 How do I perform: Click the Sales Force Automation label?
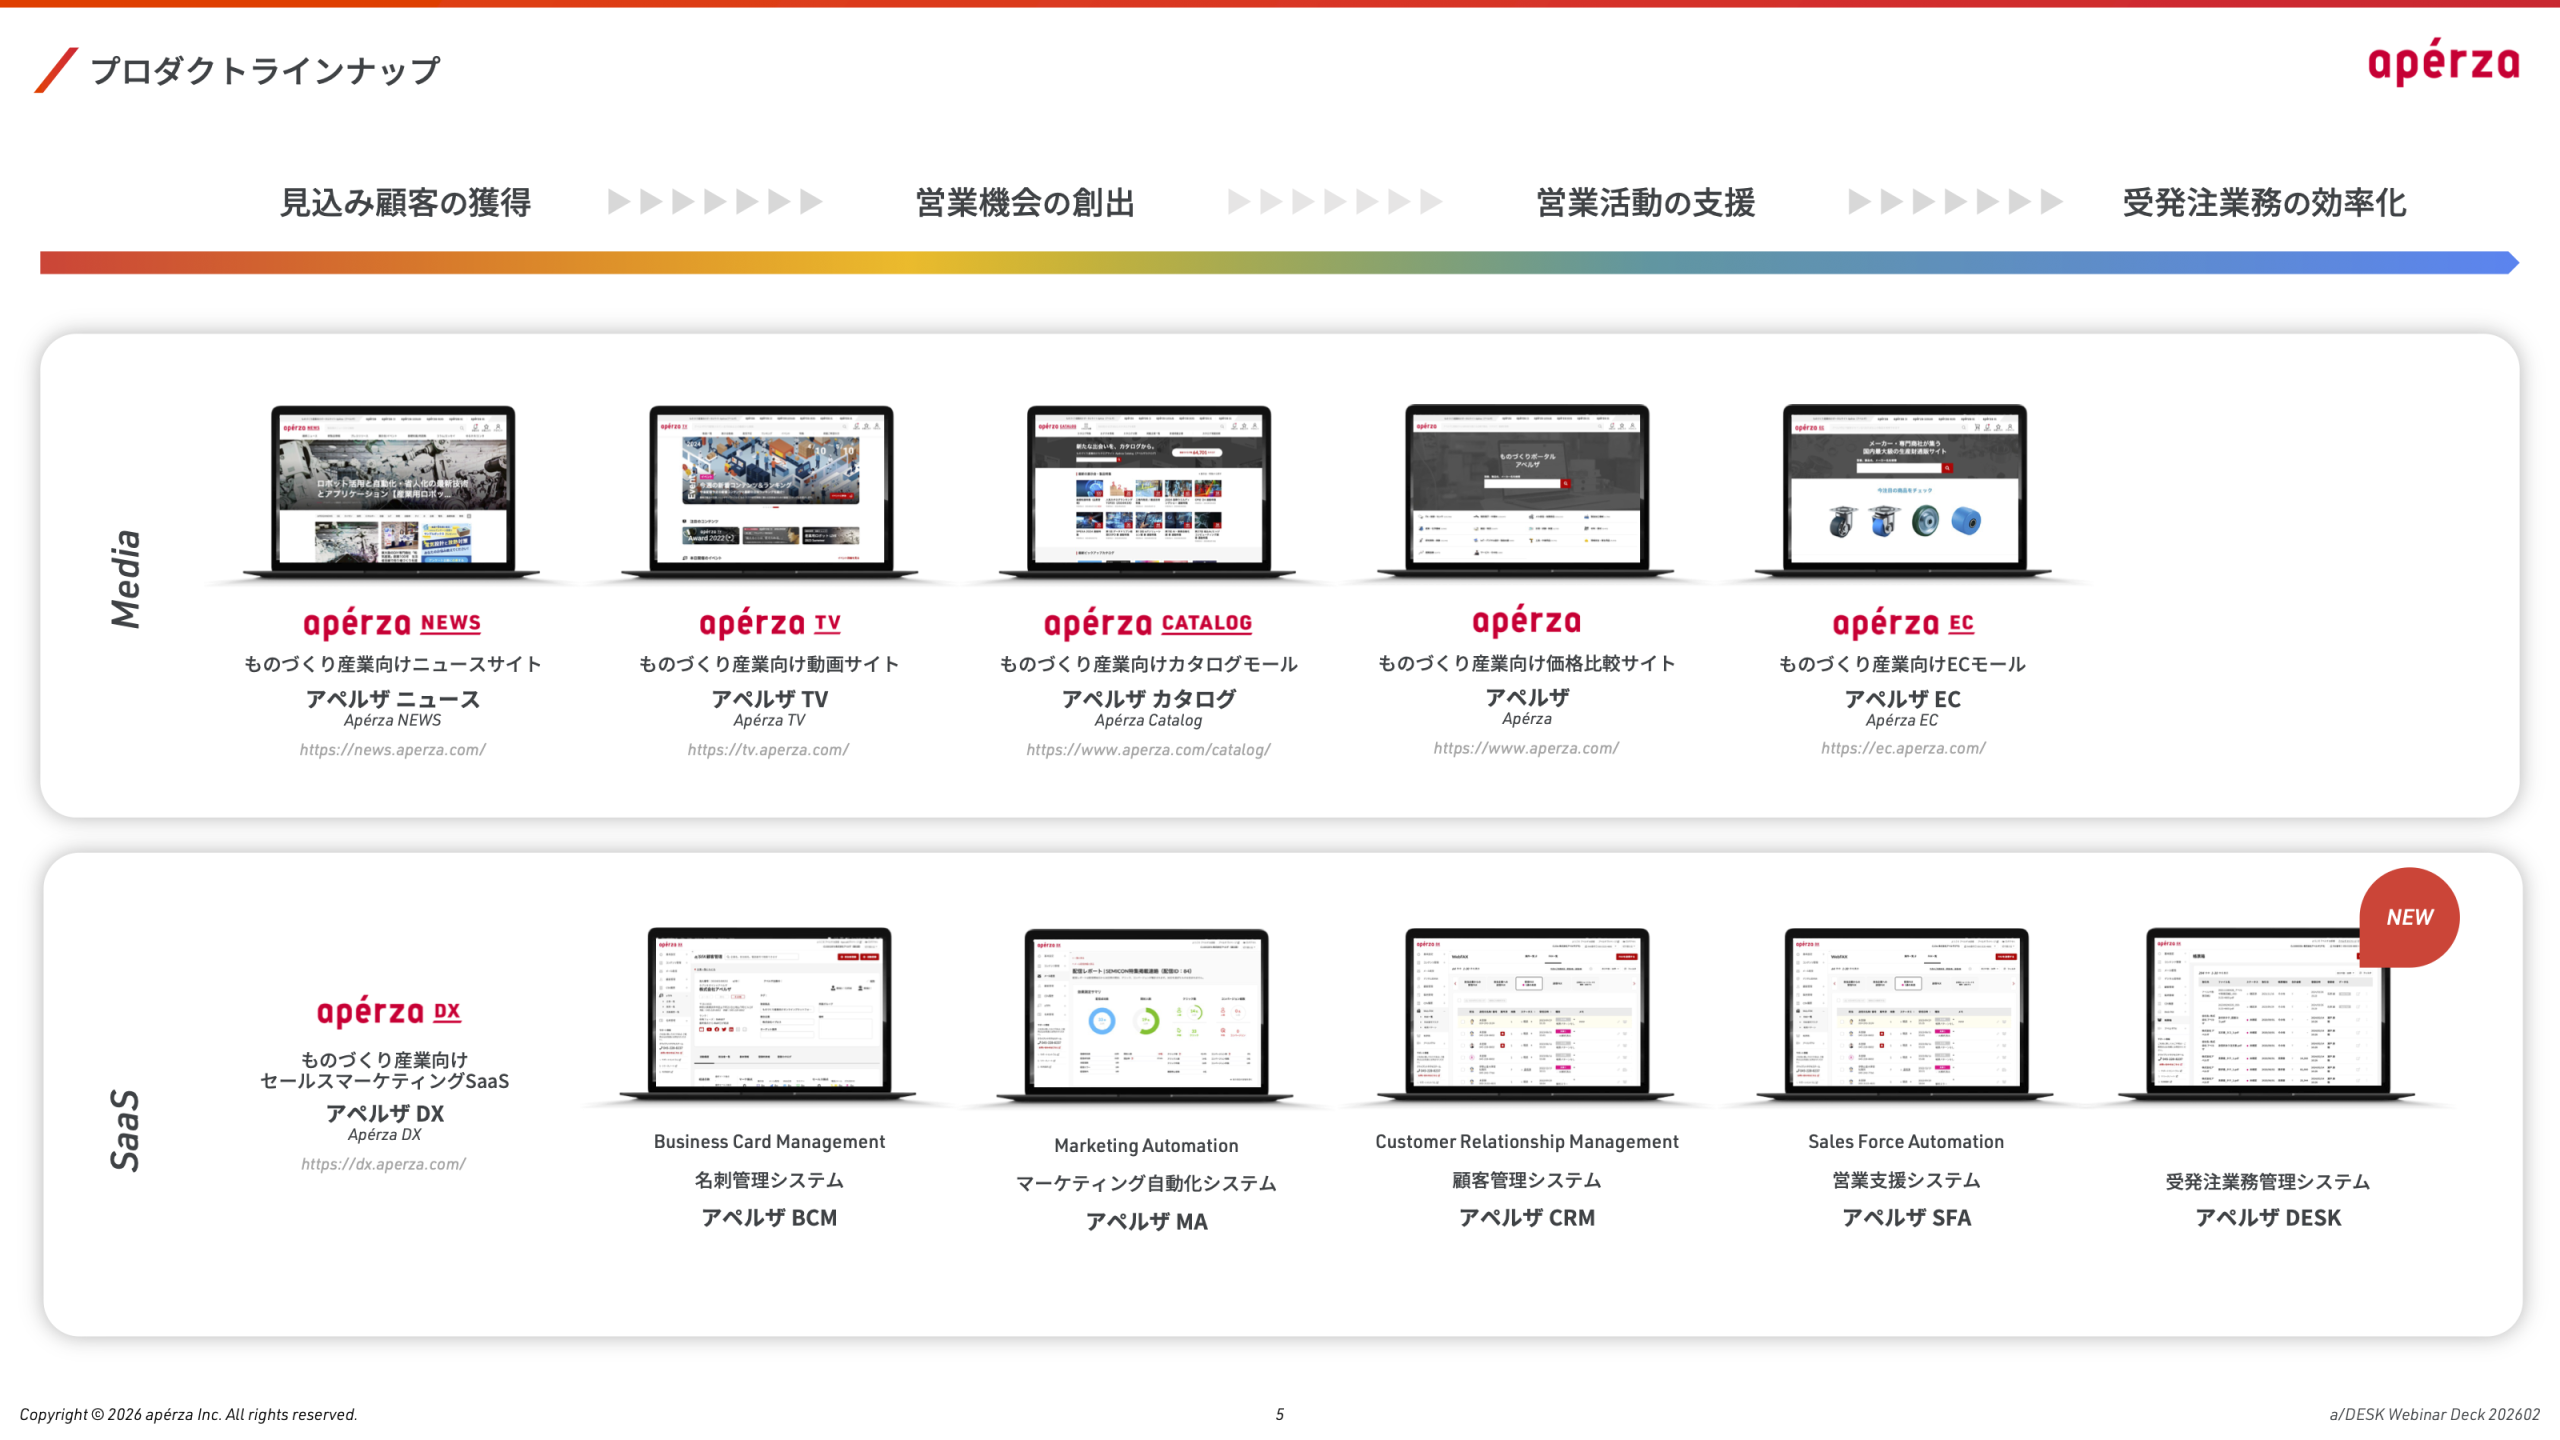pyautogui.click(x=1906, y=1142)
